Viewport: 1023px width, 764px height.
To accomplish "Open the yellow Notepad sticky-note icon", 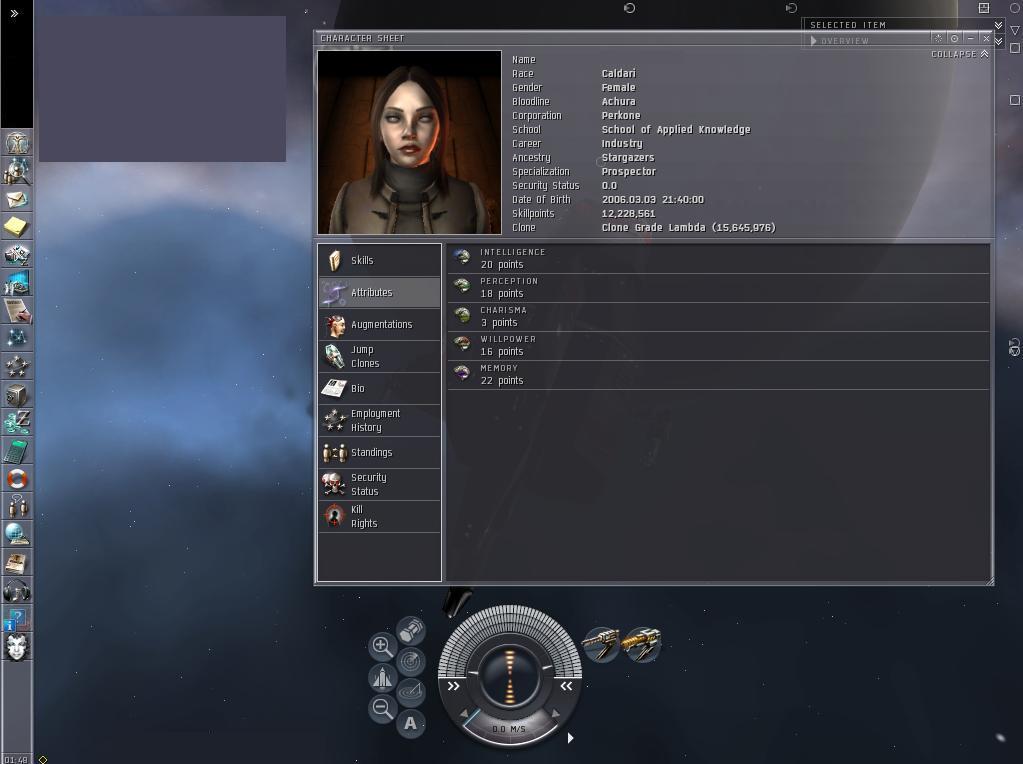I will [x=17, y=227].
